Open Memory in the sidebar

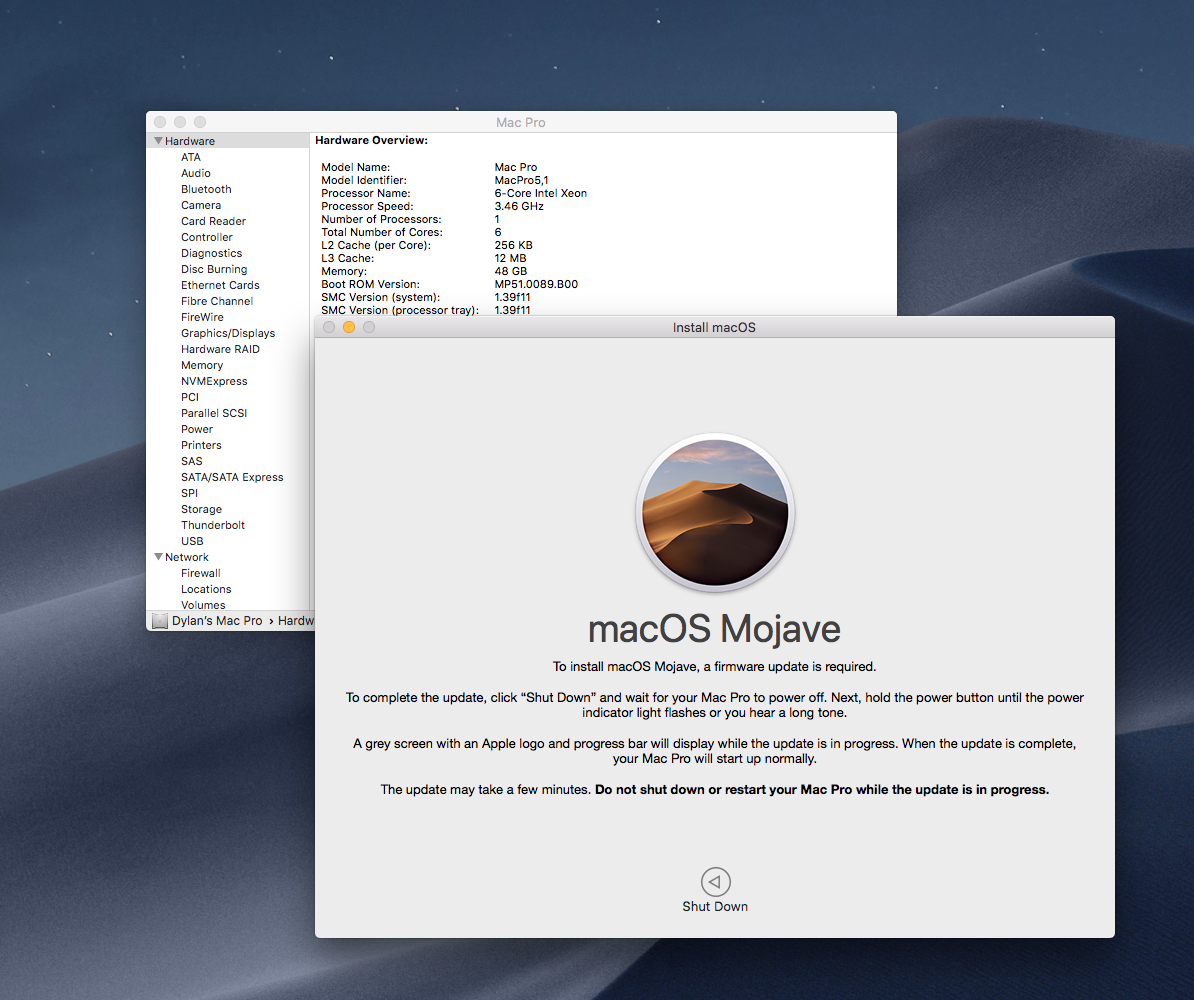pos(202,365)
